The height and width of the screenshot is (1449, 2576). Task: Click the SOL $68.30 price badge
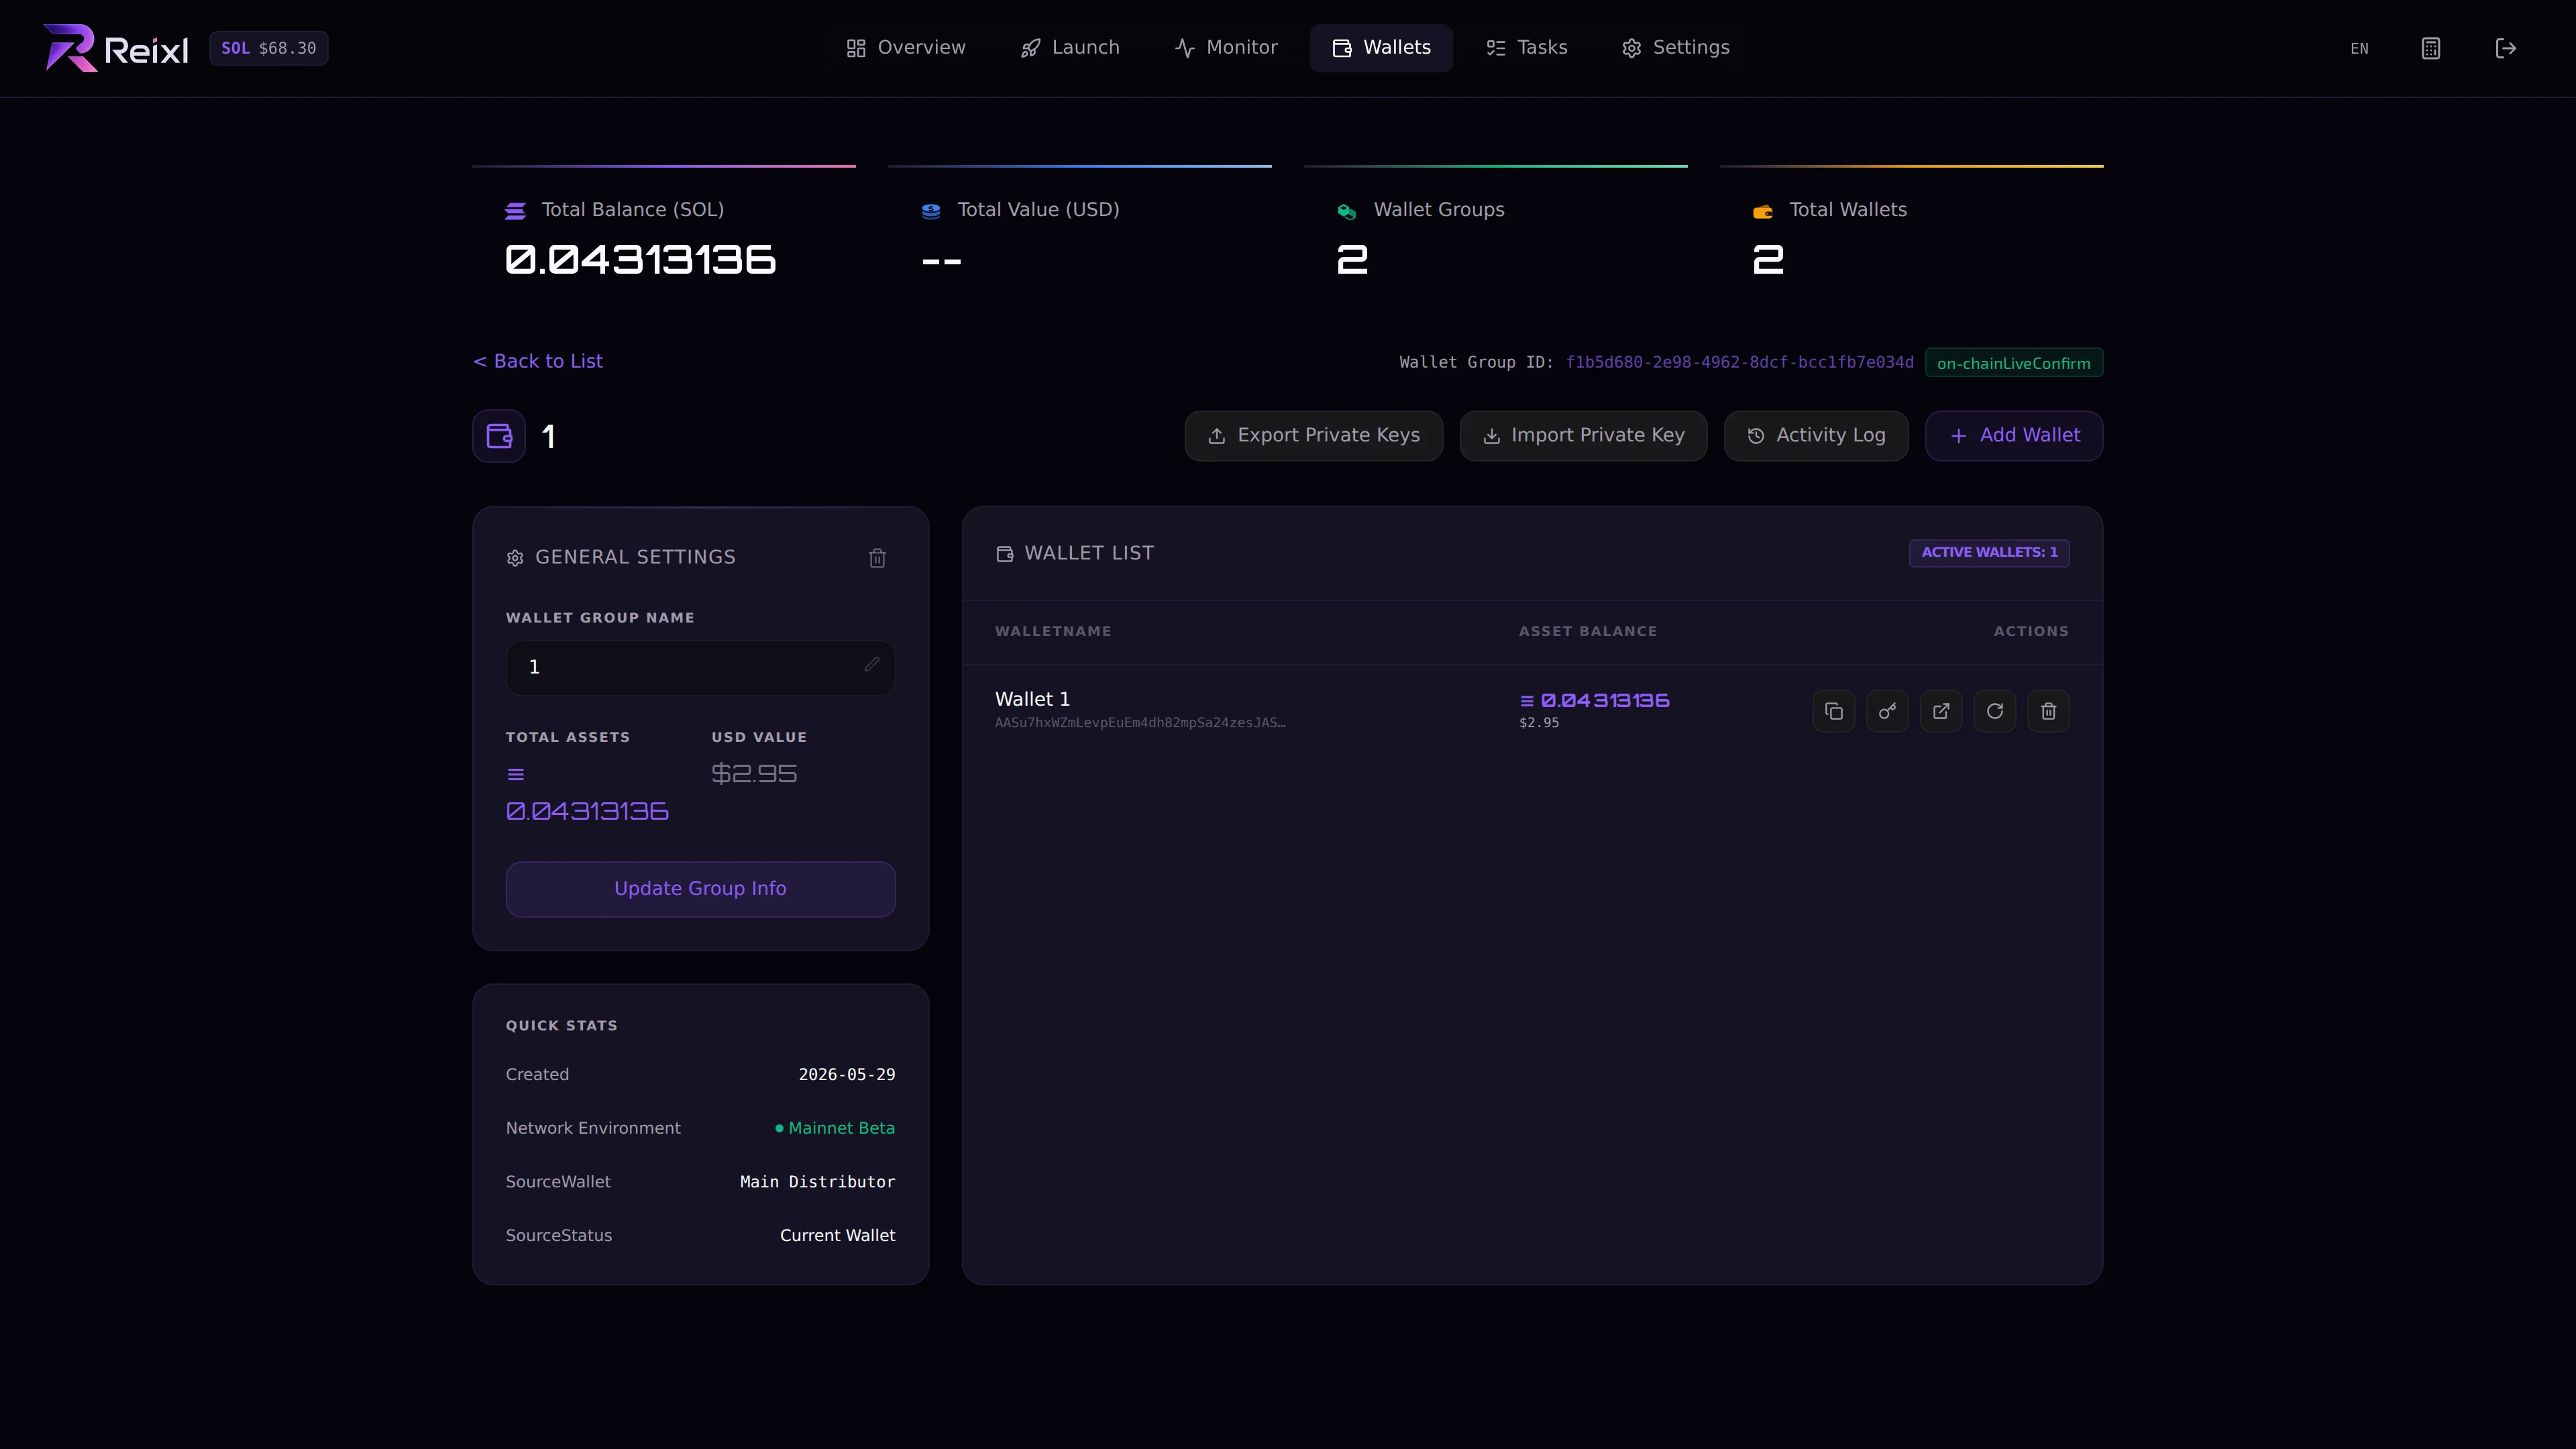(x=269, y=48)
